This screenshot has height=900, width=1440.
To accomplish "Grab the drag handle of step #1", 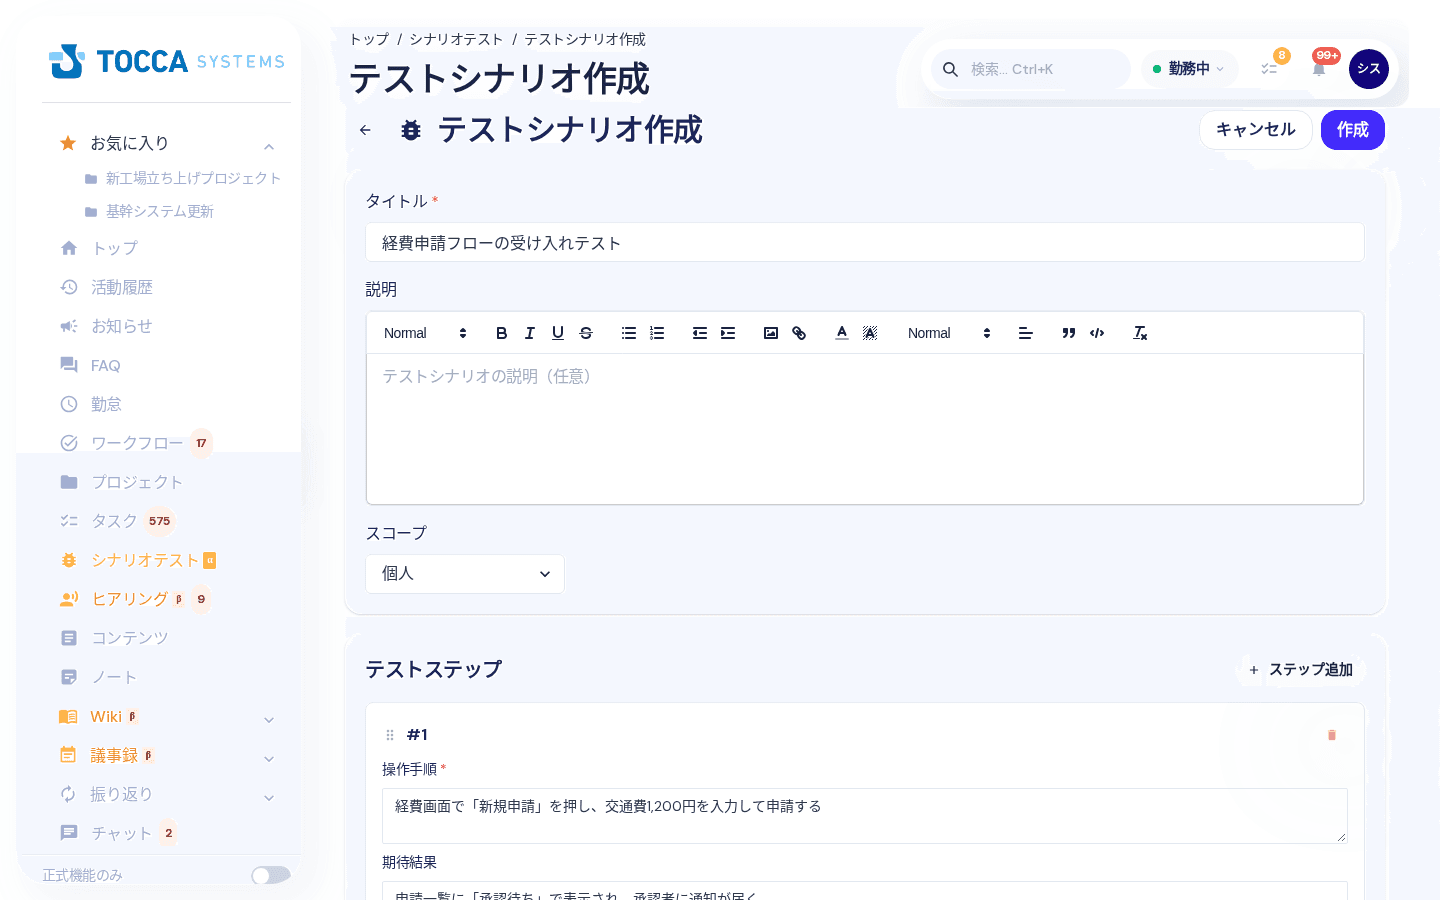I will click(390, 735).
